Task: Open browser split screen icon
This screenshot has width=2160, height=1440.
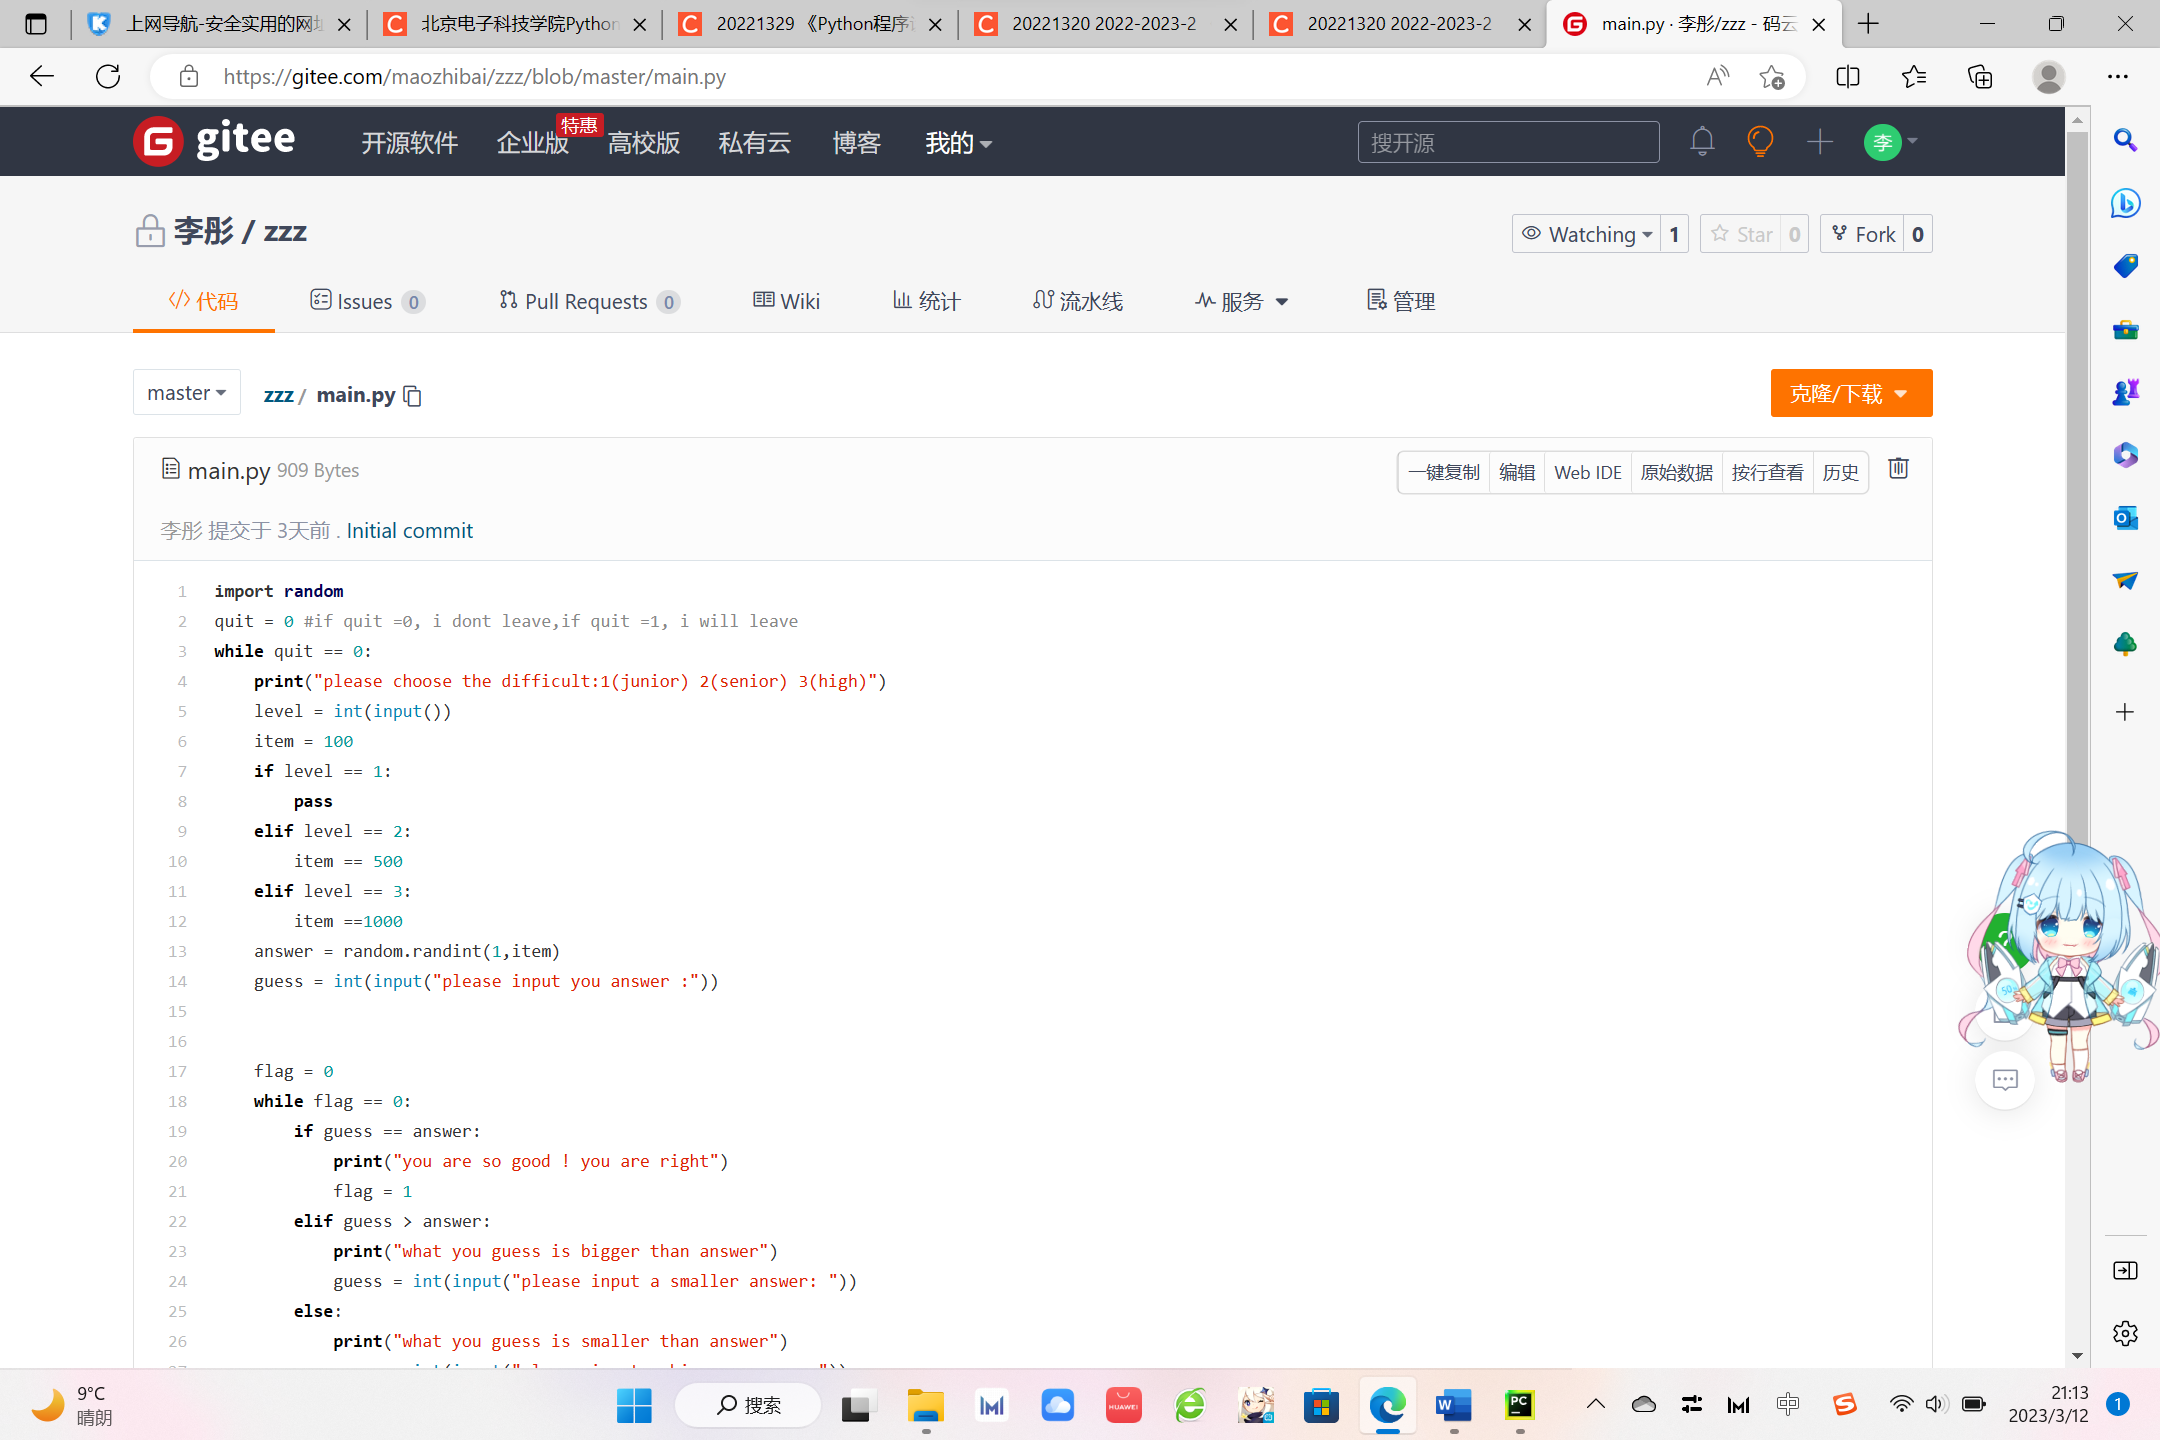Action: (x=1848, y=77)
